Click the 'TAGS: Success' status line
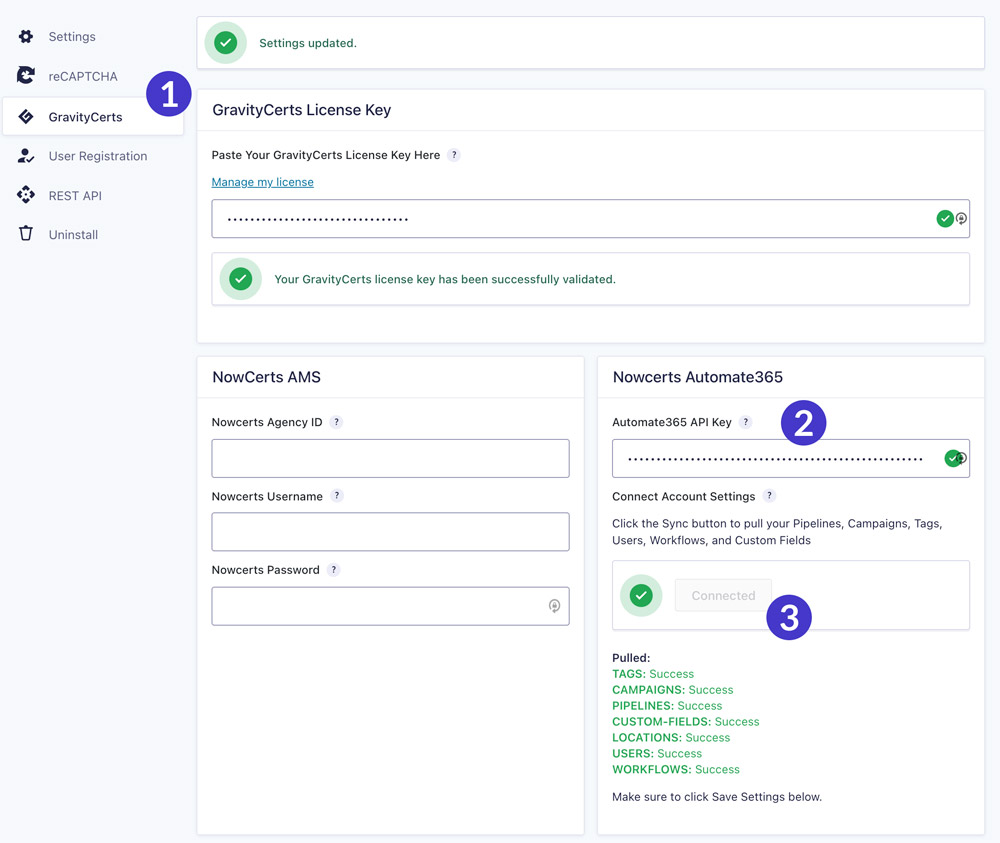This screenshot has width=1000, height=843. [653, 673]
